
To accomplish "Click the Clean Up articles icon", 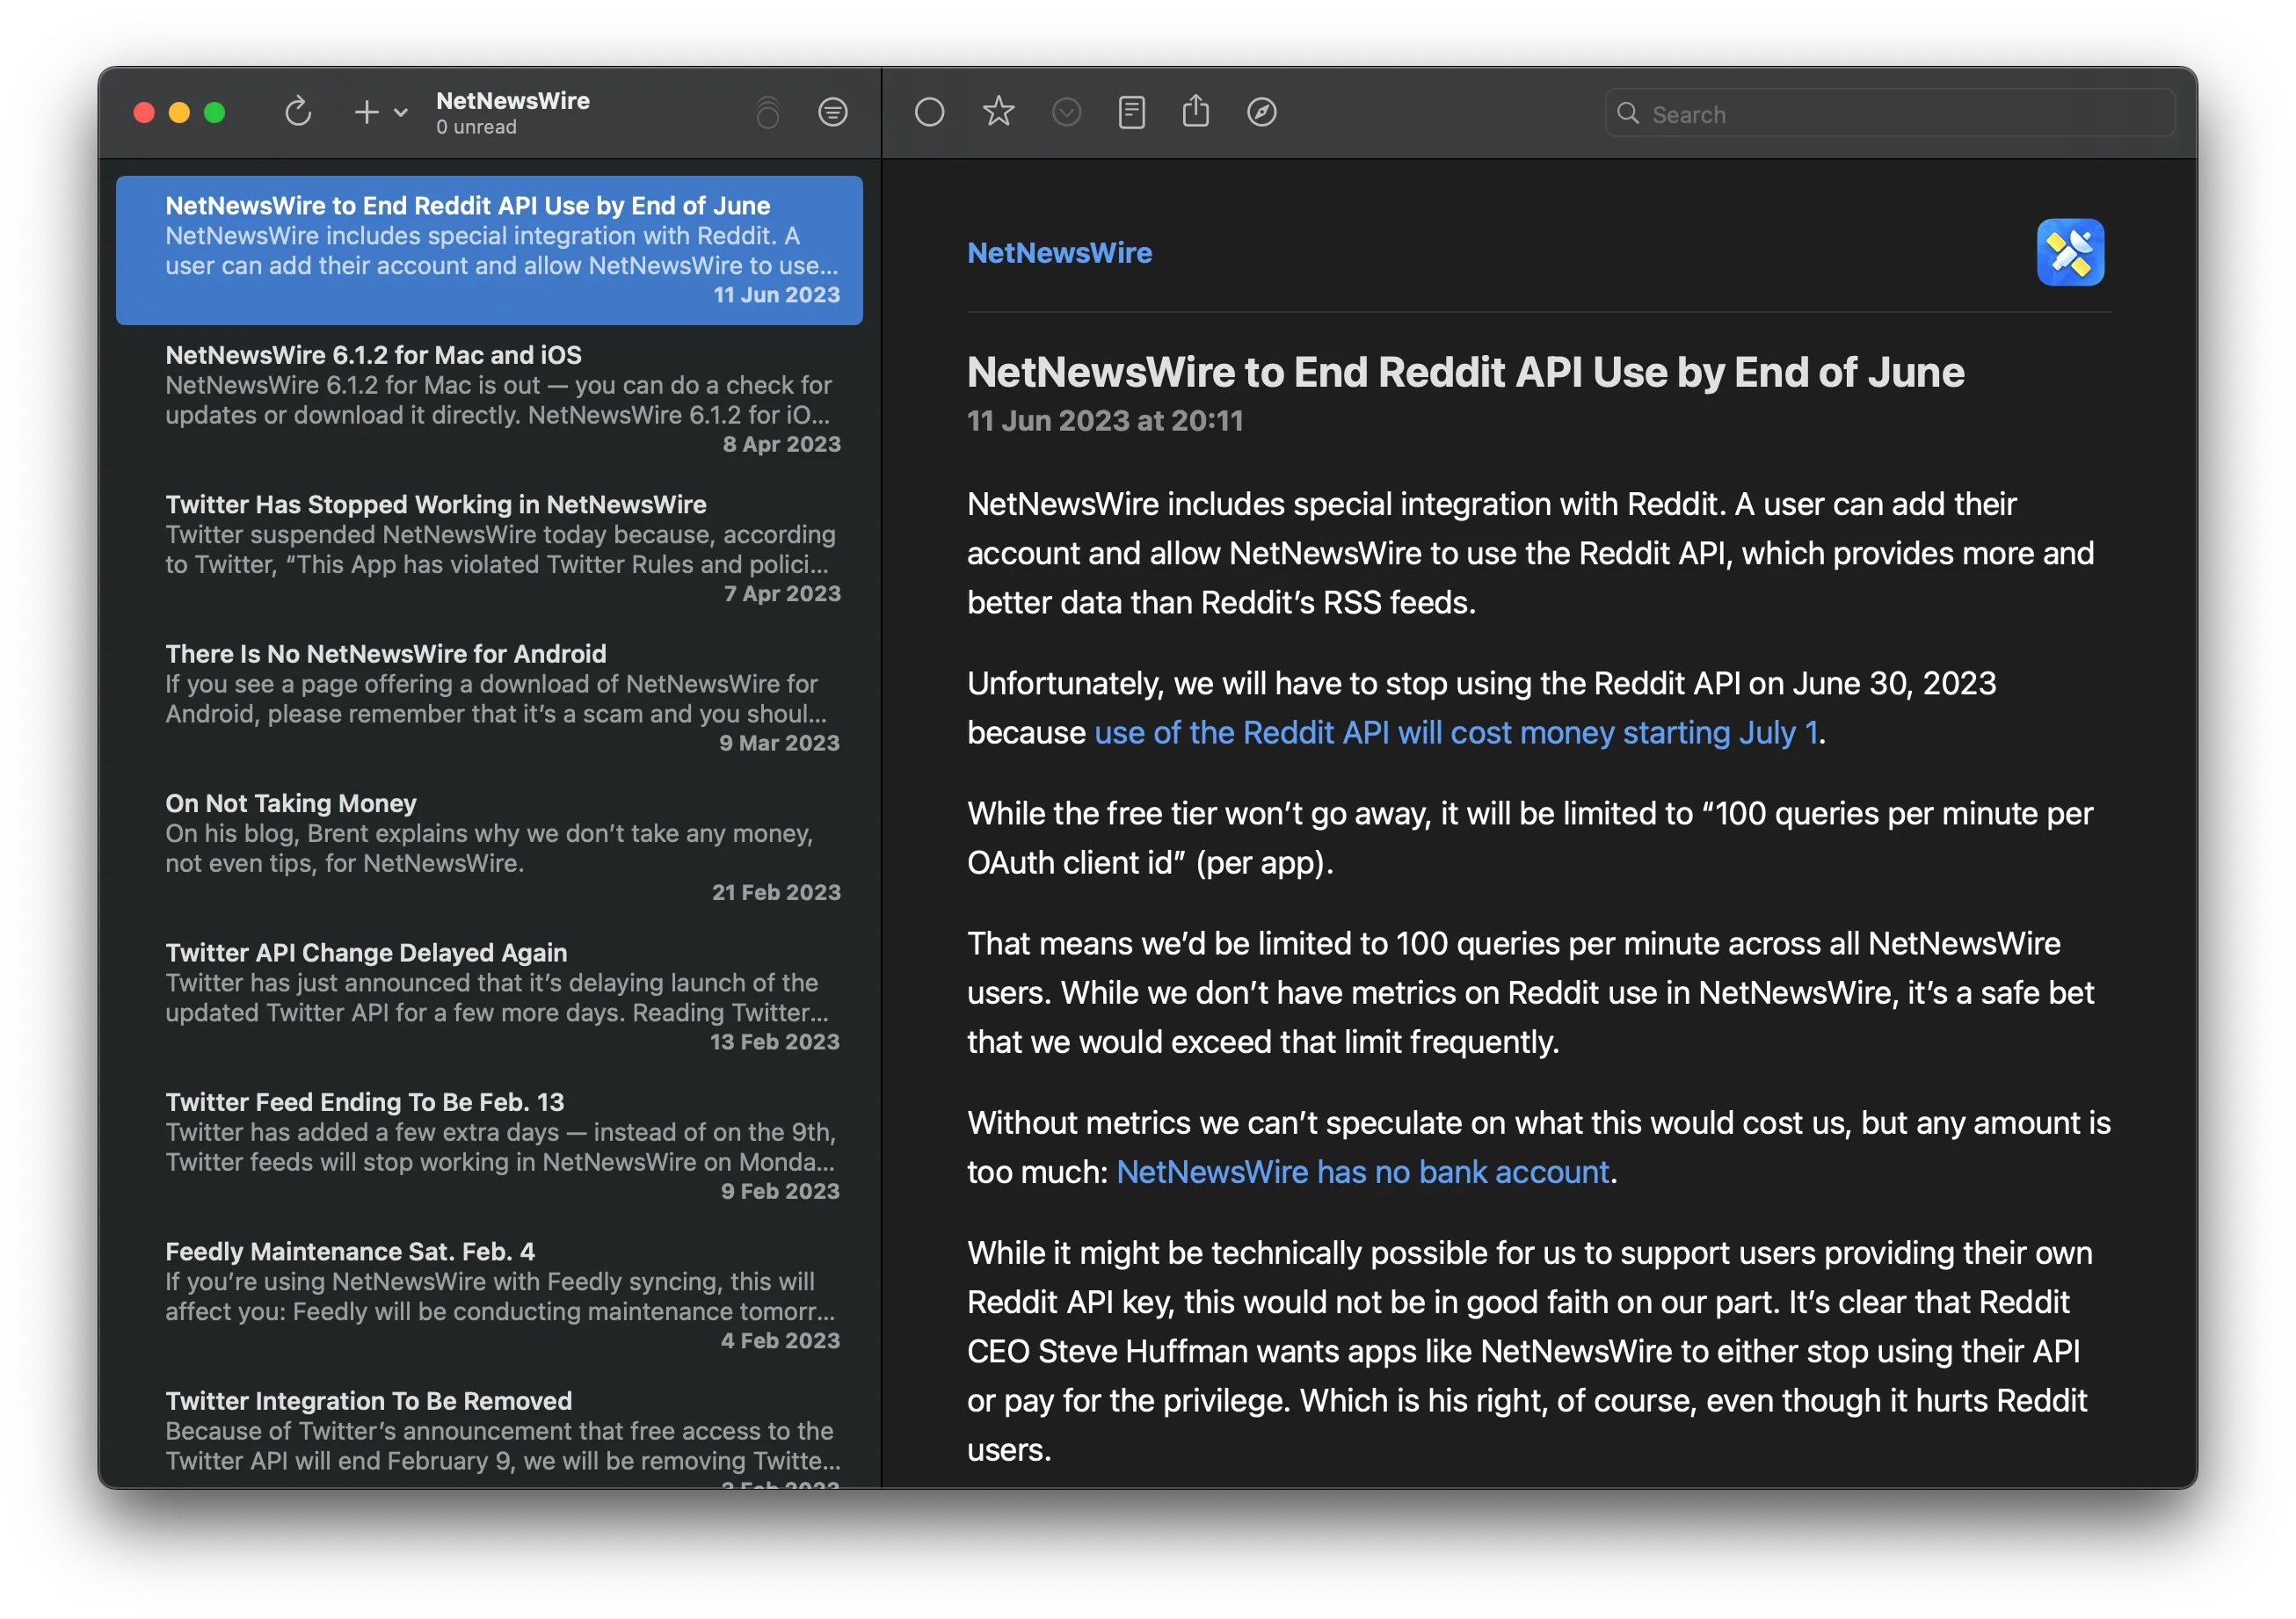I will point(768,112).
